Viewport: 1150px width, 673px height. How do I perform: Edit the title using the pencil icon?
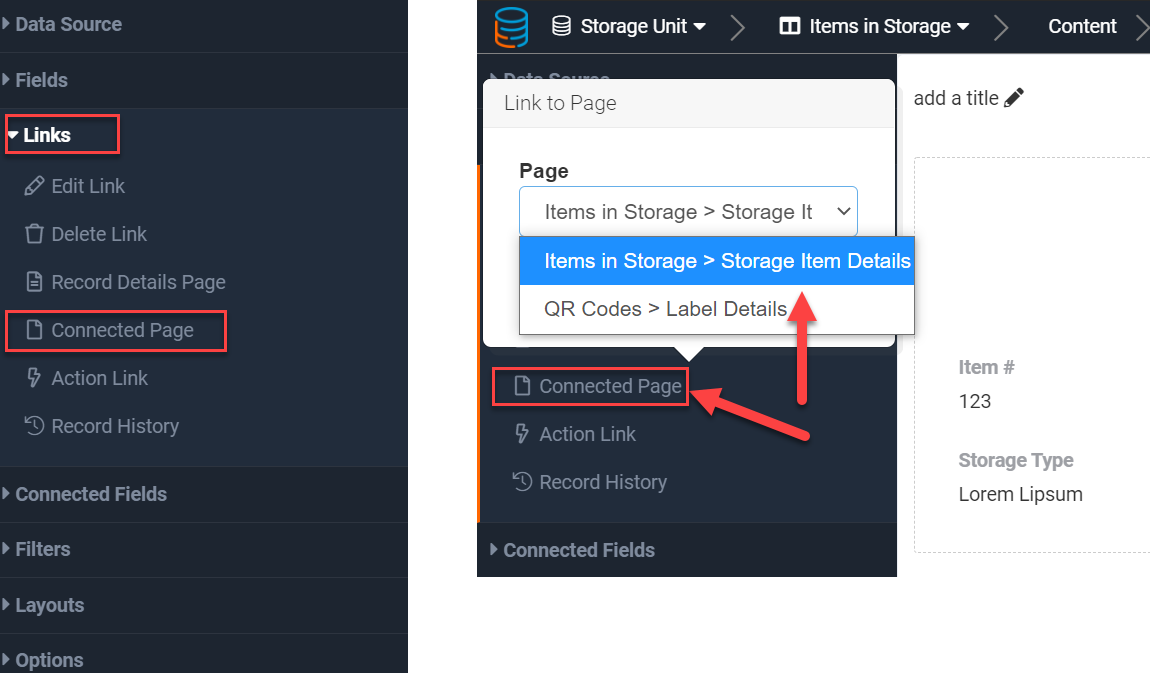coord(1014,96)
